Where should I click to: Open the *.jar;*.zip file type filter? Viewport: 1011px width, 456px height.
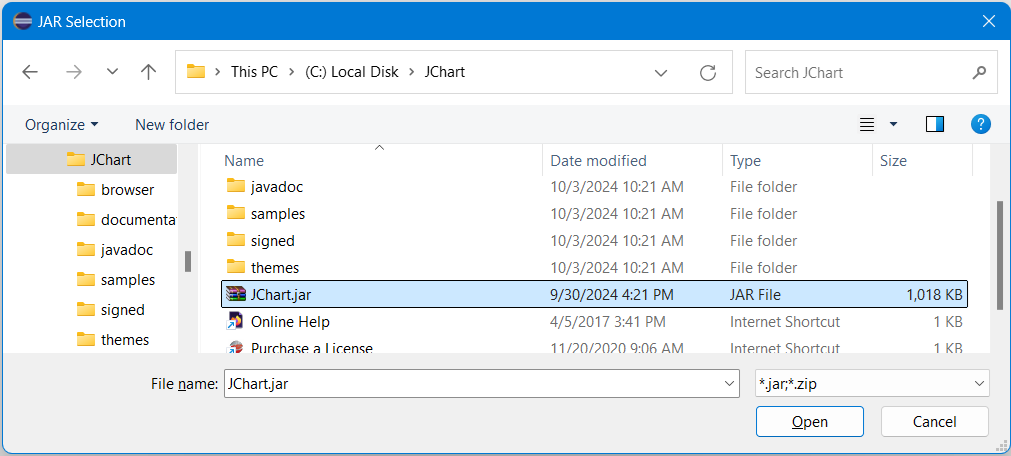click(x=872, y=384)
